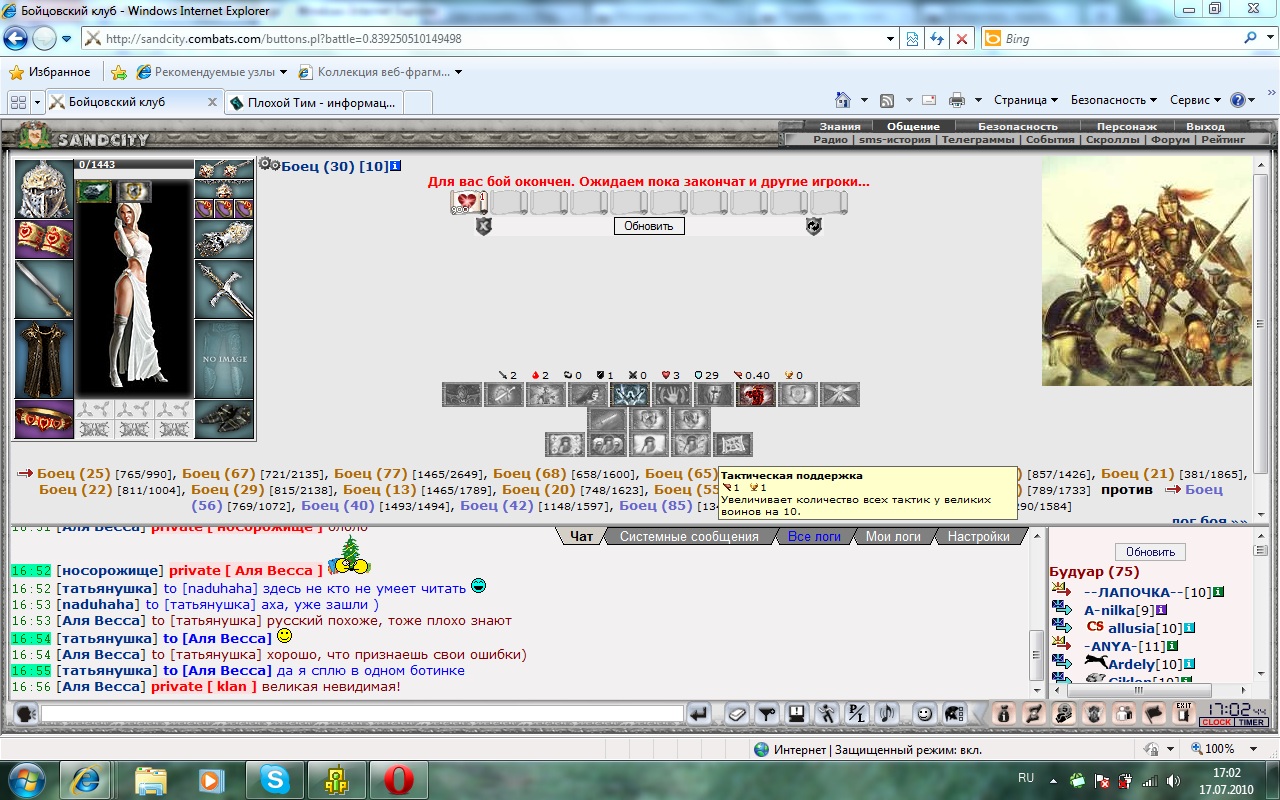Switch to the Чат tab
This screenshot has height=800, width=1280.
tap(581, 537)
